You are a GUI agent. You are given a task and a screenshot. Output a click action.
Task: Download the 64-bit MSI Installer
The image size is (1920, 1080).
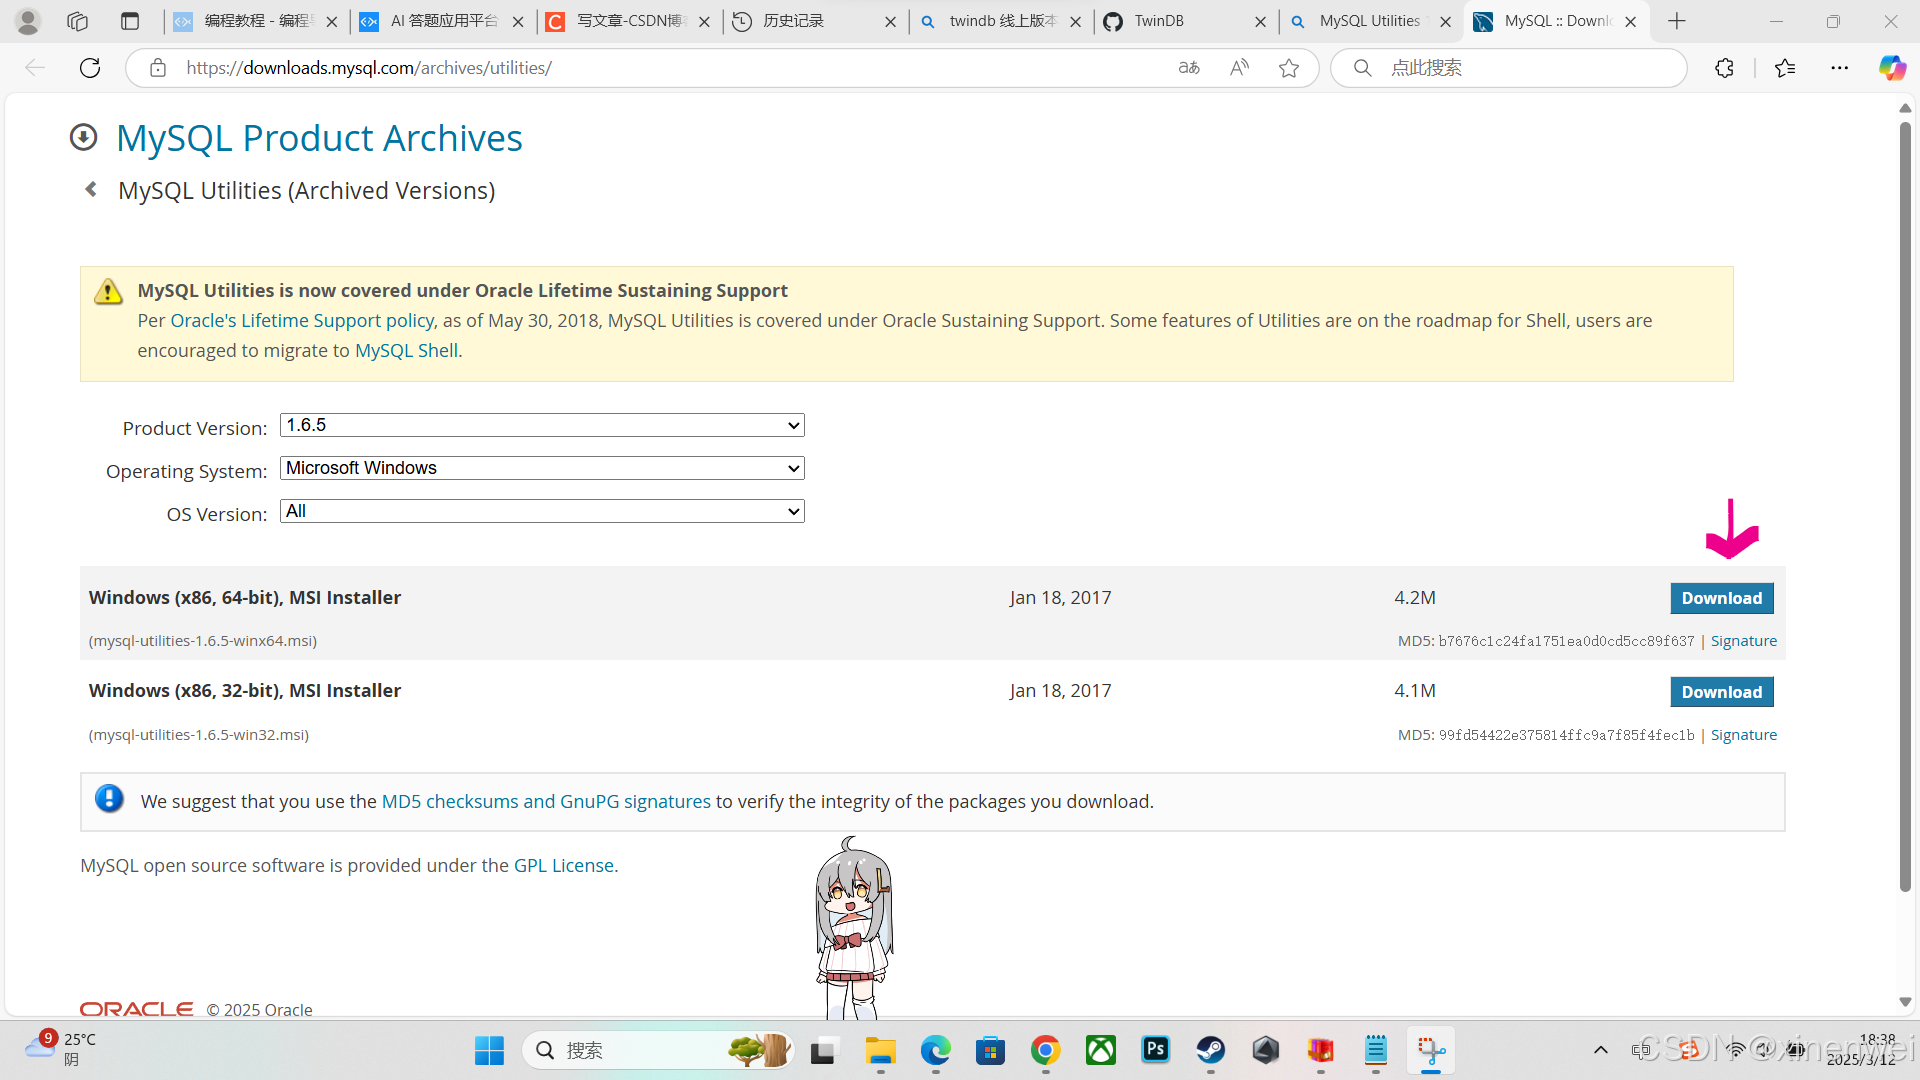[1721, 598]
